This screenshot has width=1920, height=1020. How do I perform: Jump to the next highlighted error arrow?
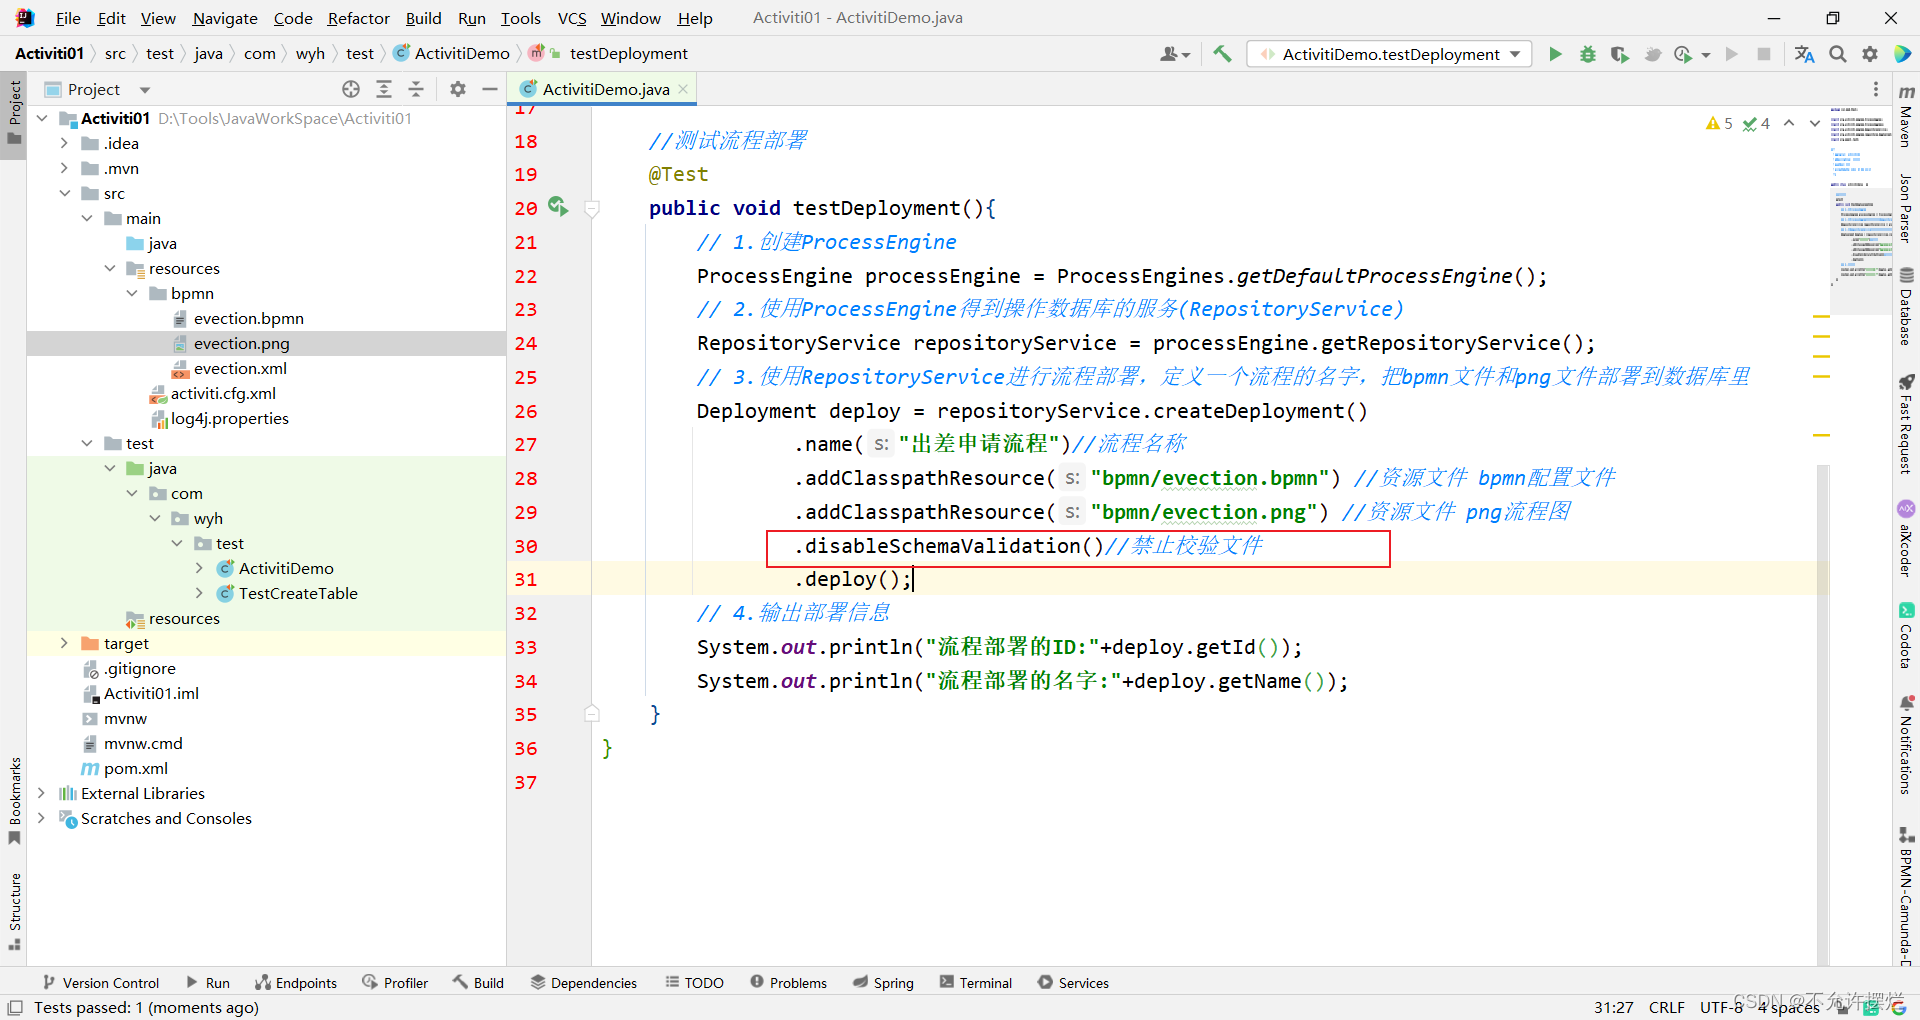pyautogui.click(x=1814, y=123)
